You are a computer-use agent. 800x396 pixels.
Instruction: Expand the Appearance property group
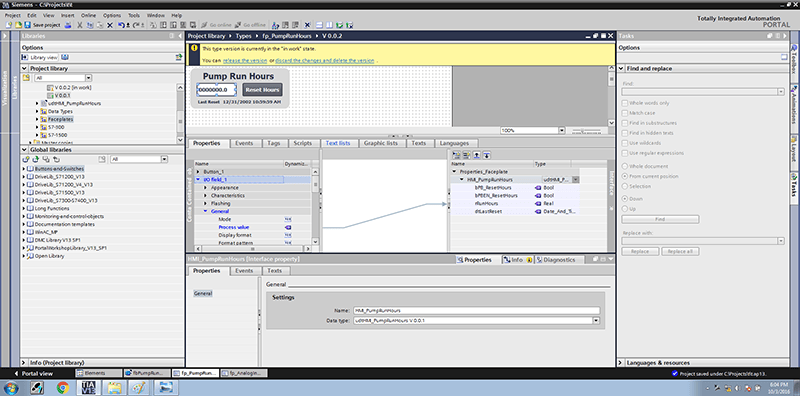coord(206,188)
